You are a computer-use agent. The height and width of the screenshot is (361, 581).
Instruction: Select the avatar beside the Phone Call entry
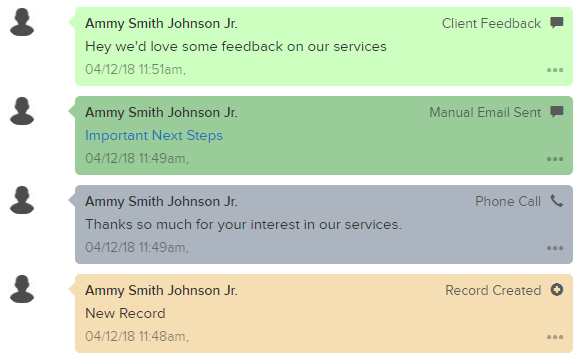[22, 200]
